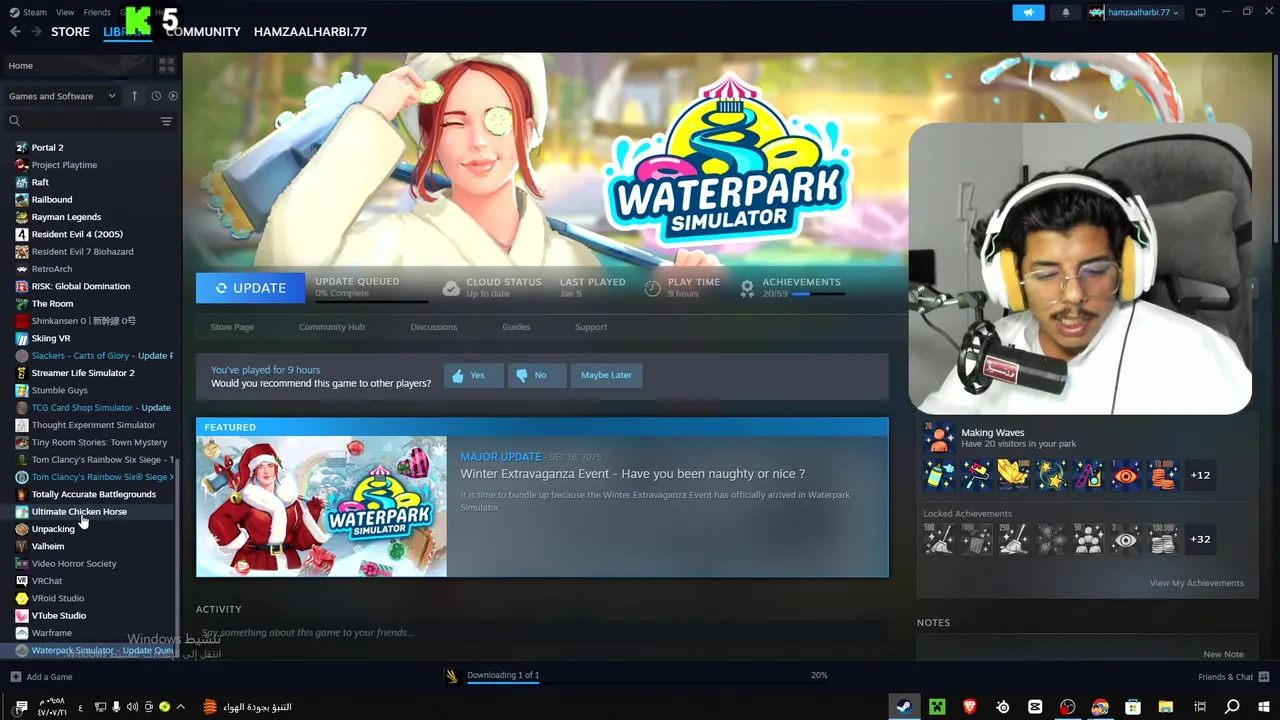Select the Making Waves achievement icon
1280x720 pixels.
click(939, 437)
